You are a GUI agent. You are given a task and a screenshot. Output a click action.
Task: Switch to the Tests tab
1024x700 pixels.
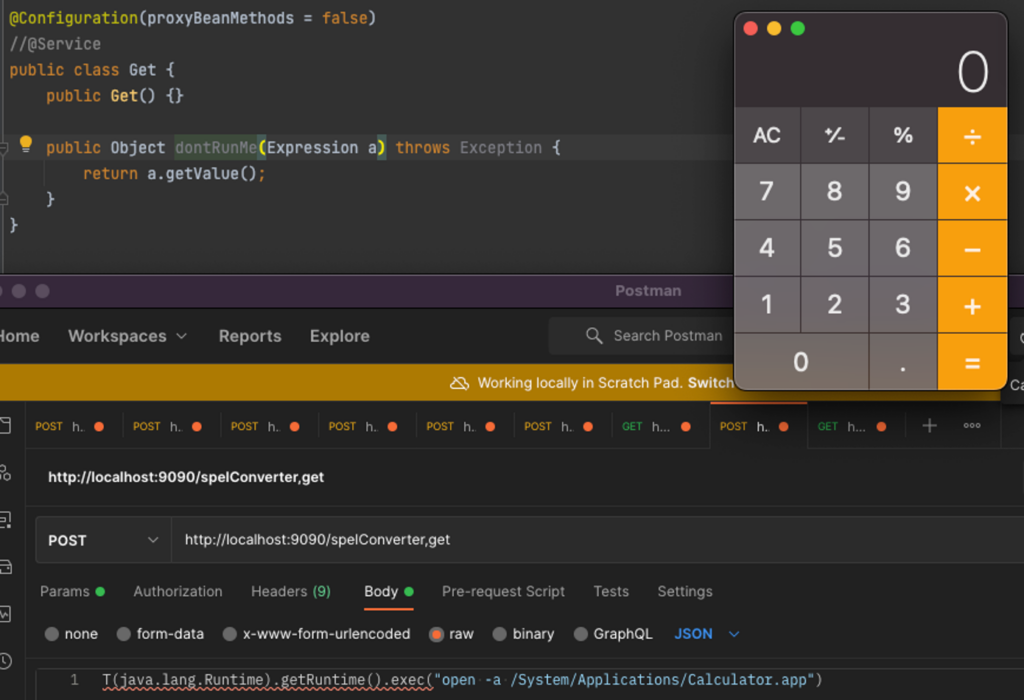coord(611,592)
